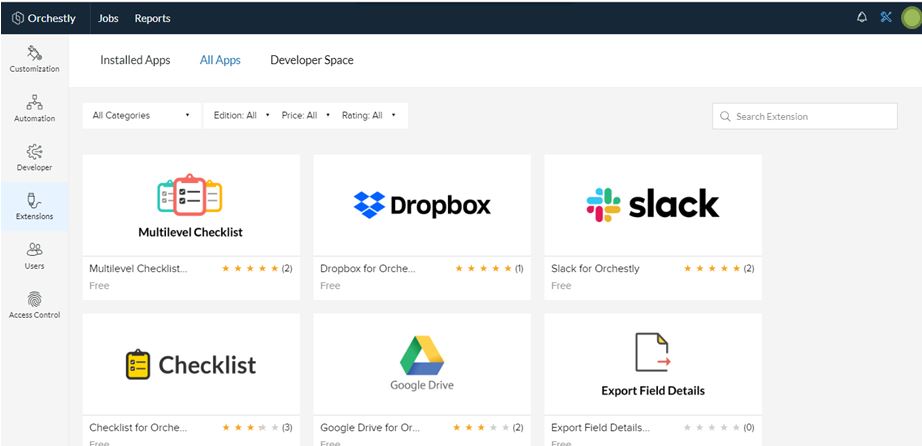The width and height of the screenshot is (922, 446).
Task: Click the 'Checklist for Orche...' title link
Action: coord(138,428)
